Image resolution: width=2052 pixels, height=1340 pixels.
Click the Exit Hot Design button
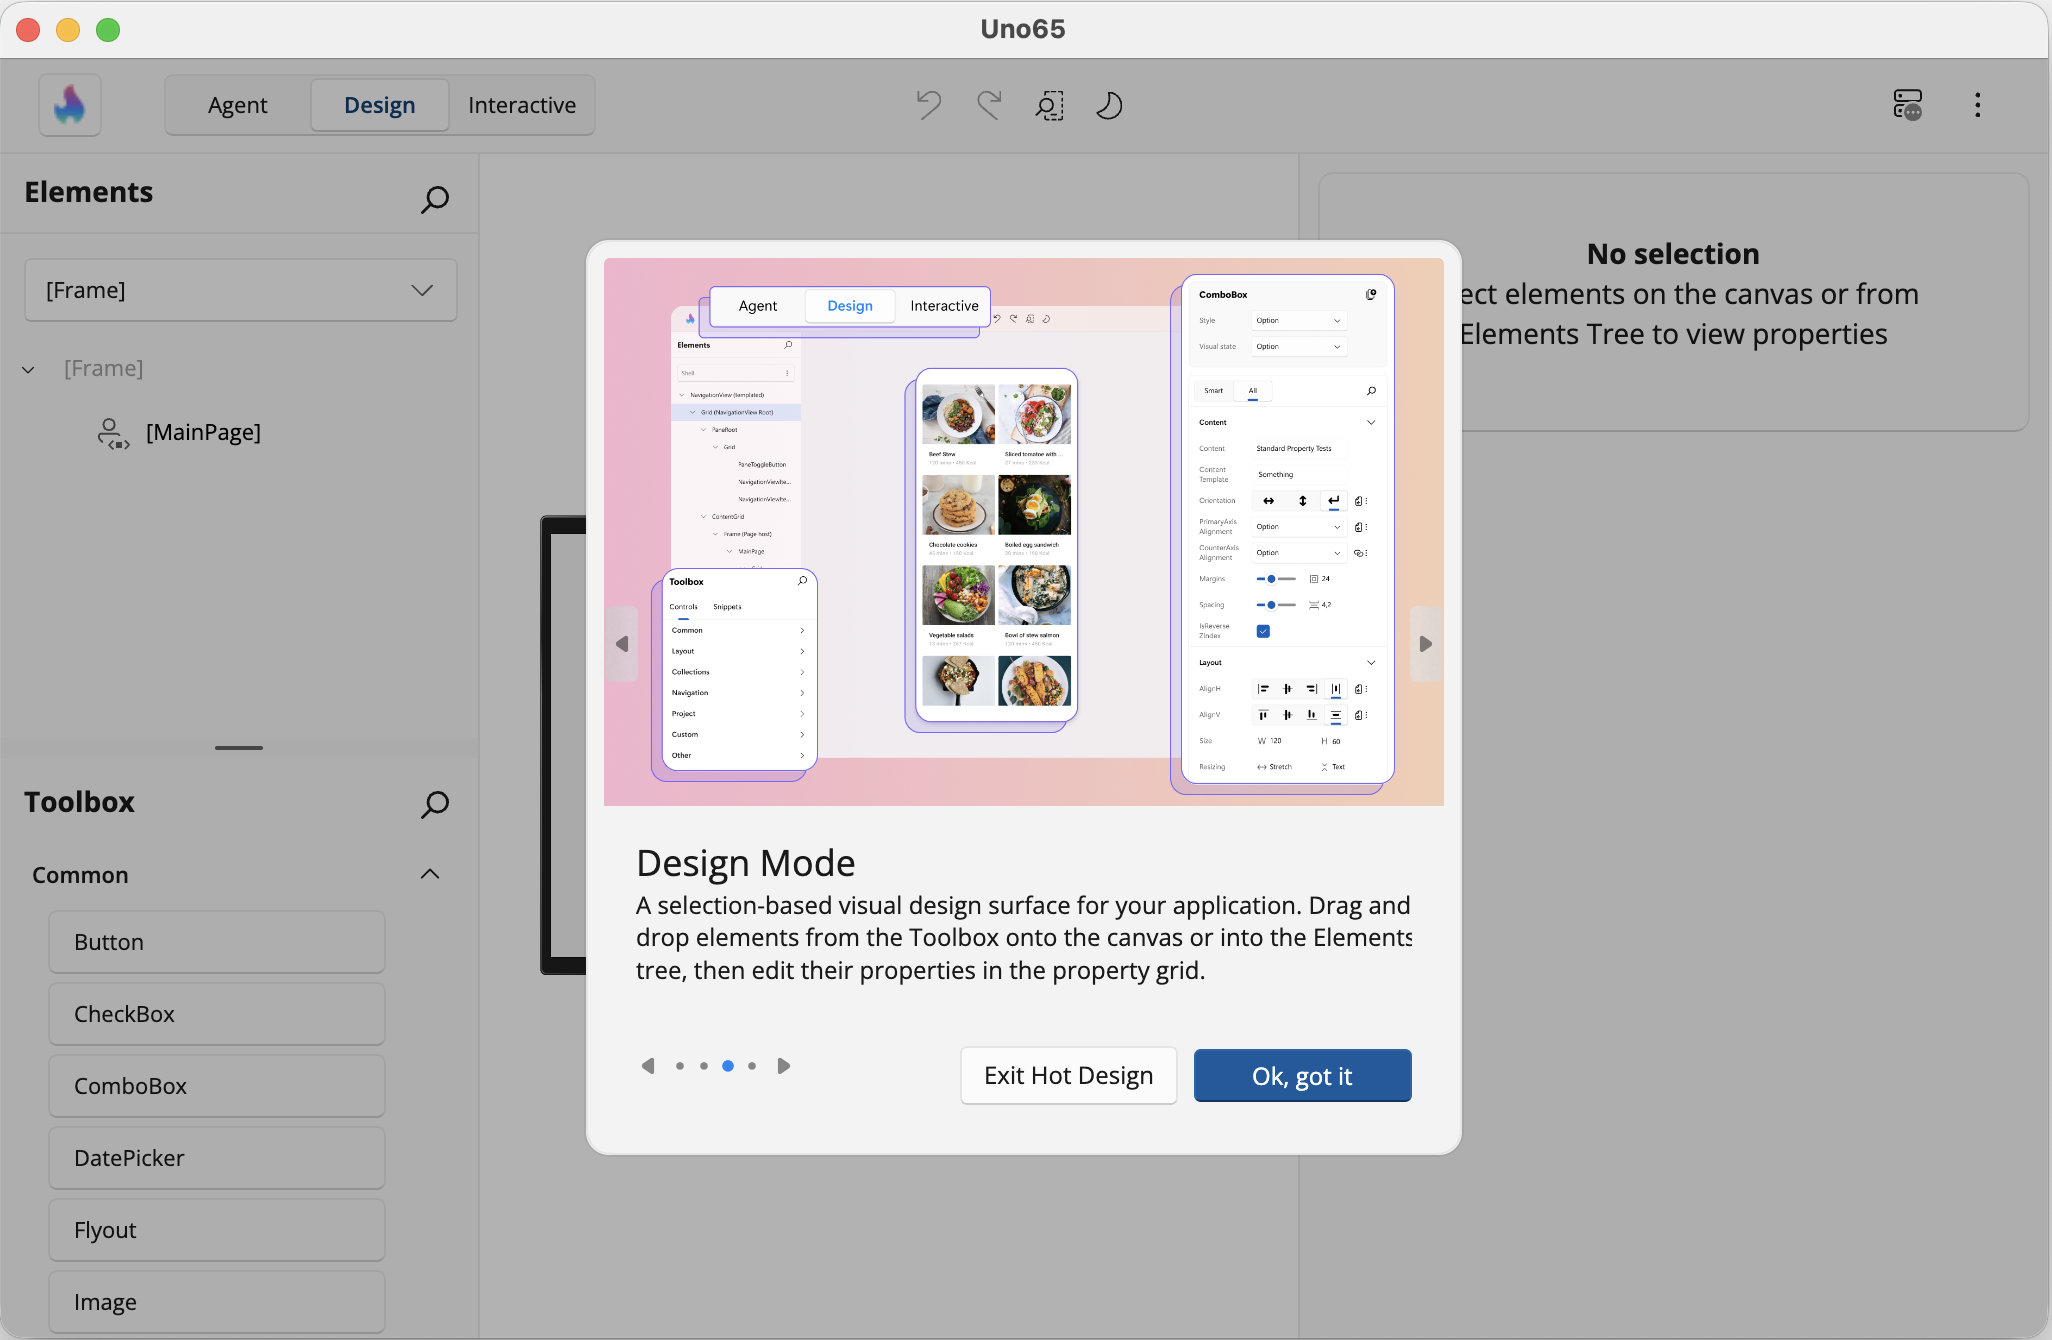click(1068, 1075)
